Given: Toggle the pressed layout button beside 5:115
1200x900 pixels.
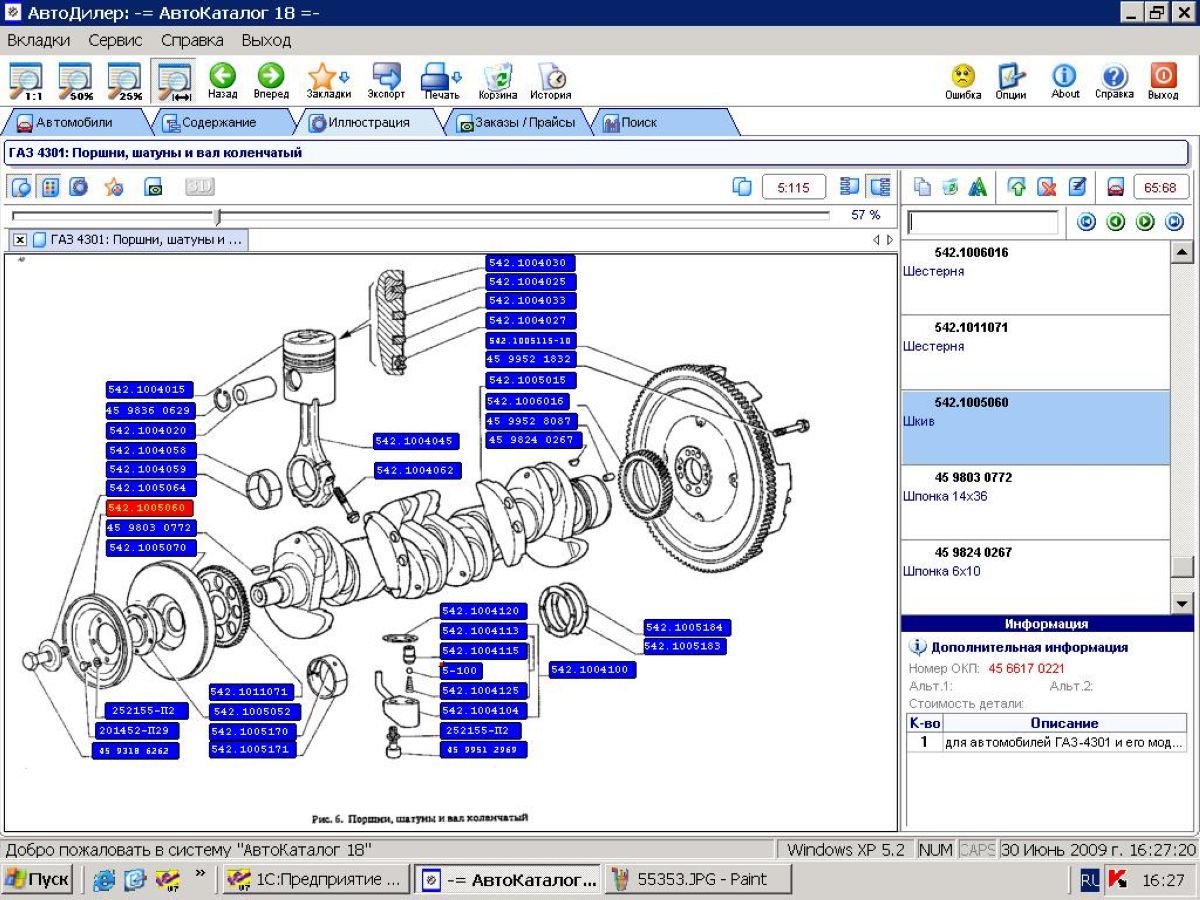Looking at the screenshot, I should point(880,187).
